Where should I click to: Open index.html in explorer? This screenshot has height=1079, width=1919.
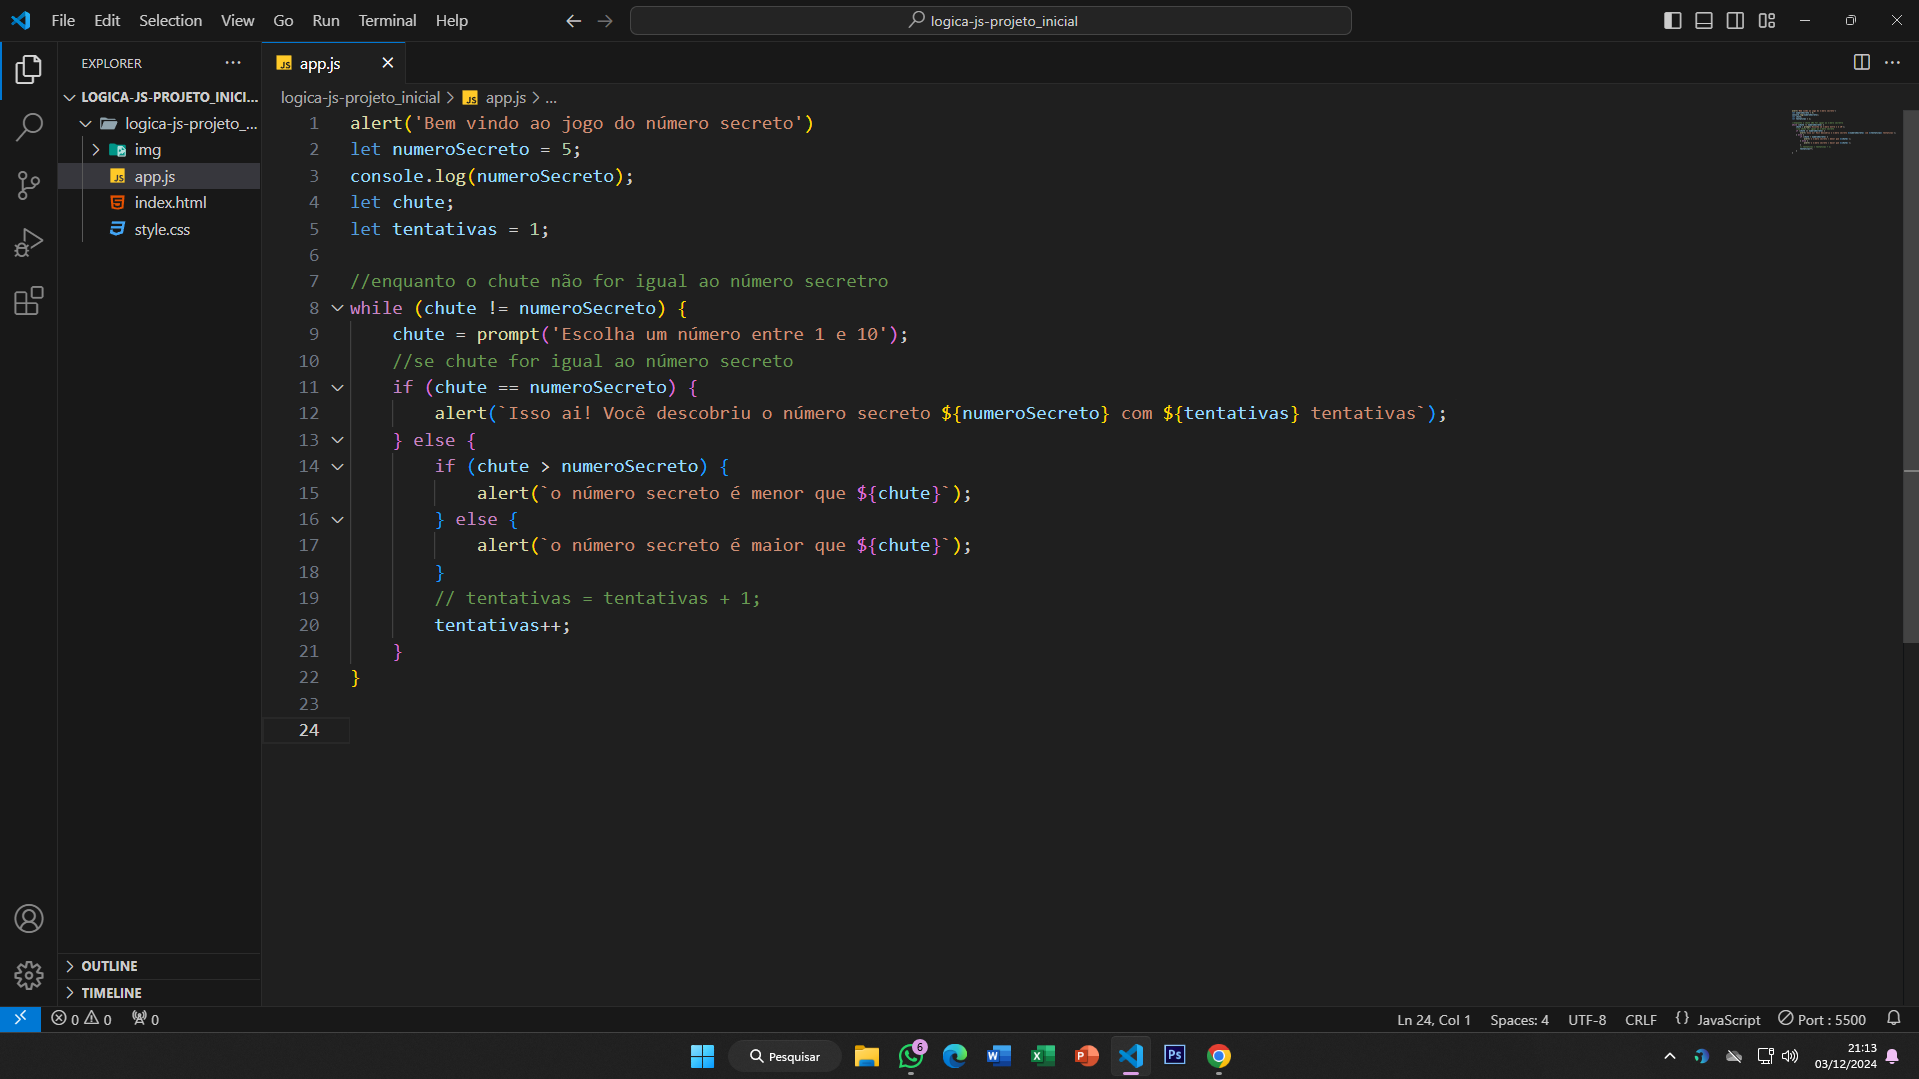[160, 203]
